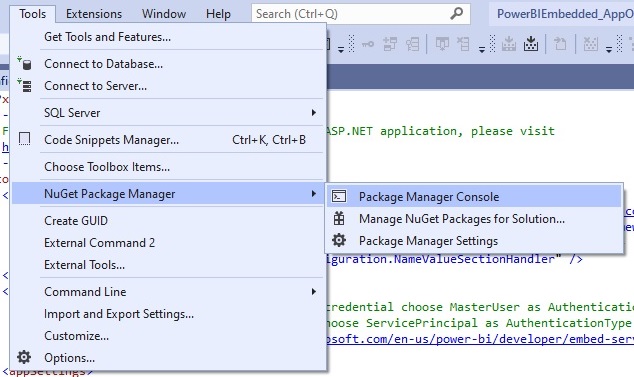The image size is (634, 377).
Task: Select Choose Toolbox Items entry
Action: coord(168,167)
